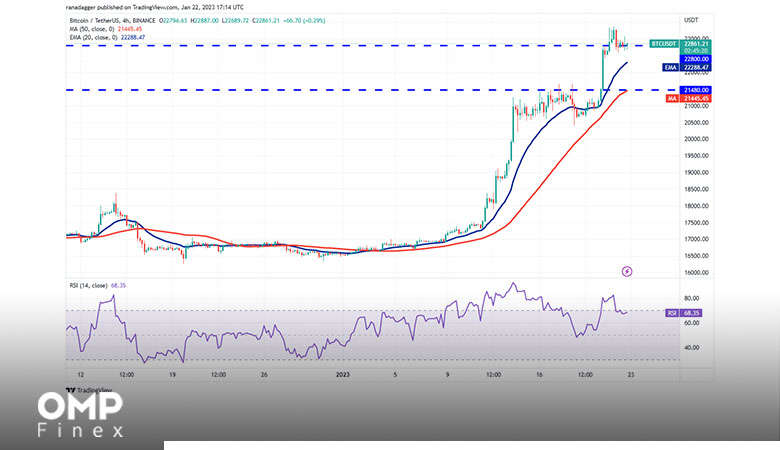Click the 20000.00 price axis label
780x450 pixels.
pos(696,139)
